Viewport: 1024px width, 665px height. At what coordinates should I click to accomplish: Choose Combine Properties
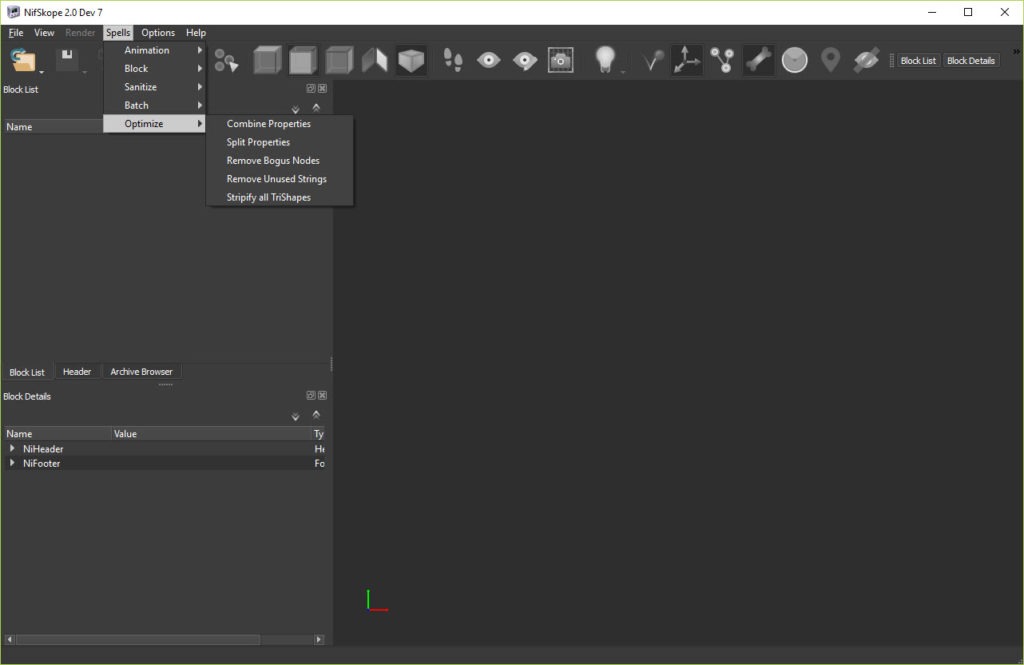(280, 123)
